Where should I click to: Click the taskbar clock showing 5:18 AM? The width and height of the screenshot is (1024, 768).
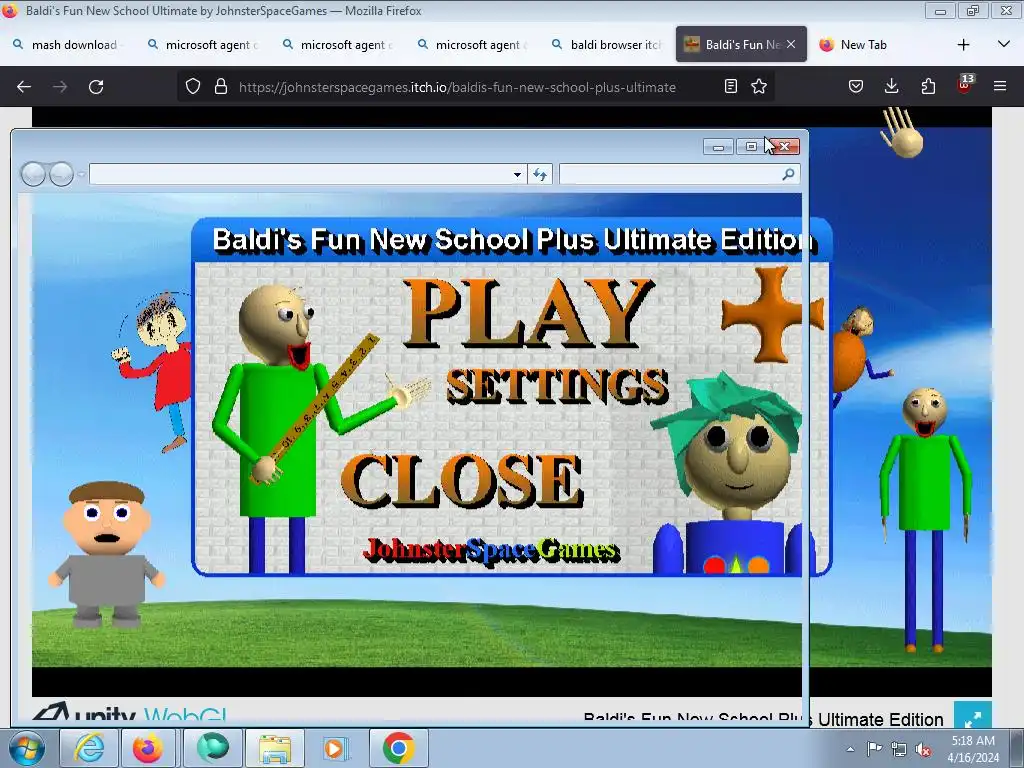coord(973,749)
